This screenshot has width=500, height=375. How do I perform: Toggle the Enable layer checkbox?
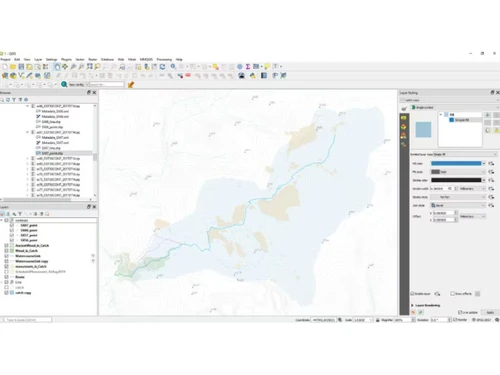click(x=412, y=294)
